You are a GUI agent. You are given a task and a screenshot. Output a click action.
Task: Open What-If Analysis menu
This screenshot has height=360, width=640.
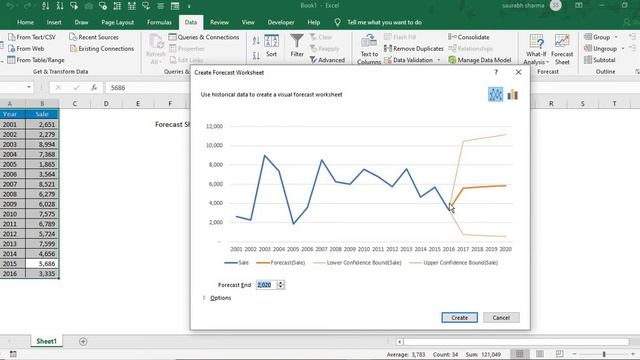[536, 49]
